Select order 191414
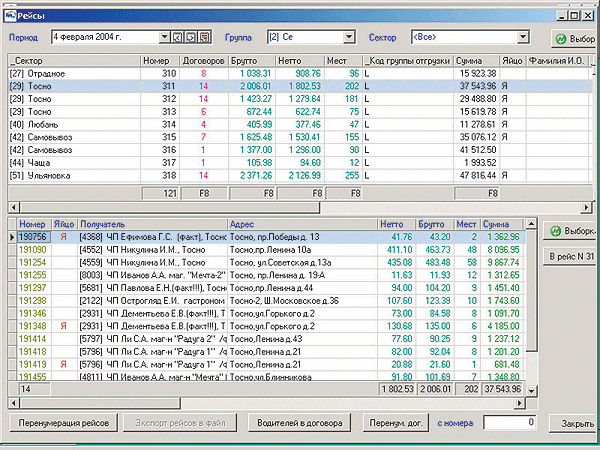 click(33, 339)
